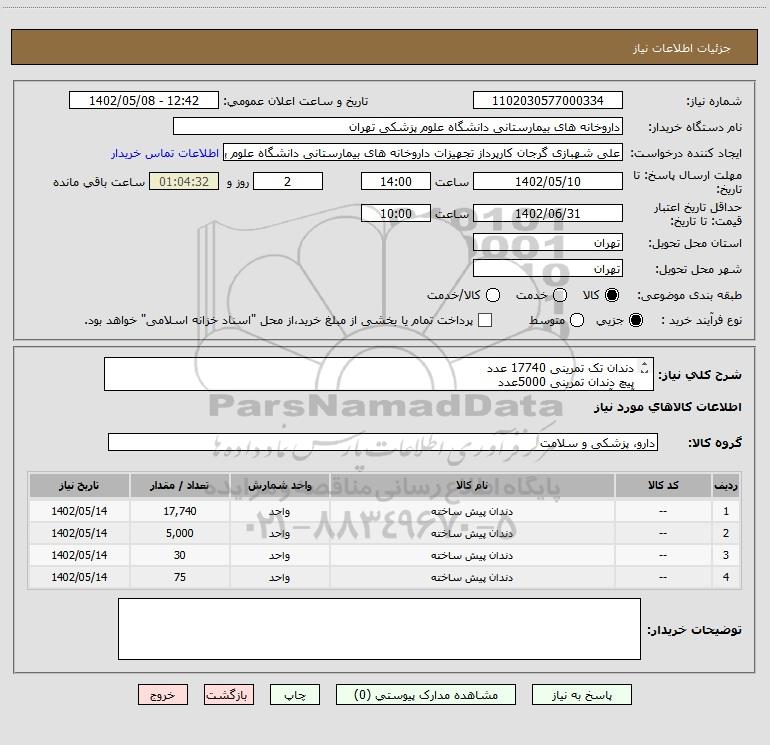Viewport: 770px width, 745px height.
Task: Click the کد کالا column header
Action: pos(663,486)
